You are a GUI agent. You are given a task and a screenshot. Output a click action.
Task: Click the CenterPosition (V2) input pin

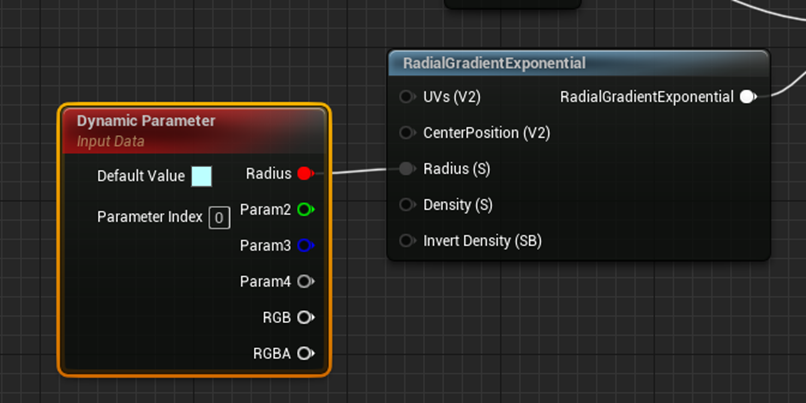pyautogui.click(x=407, y=133)
